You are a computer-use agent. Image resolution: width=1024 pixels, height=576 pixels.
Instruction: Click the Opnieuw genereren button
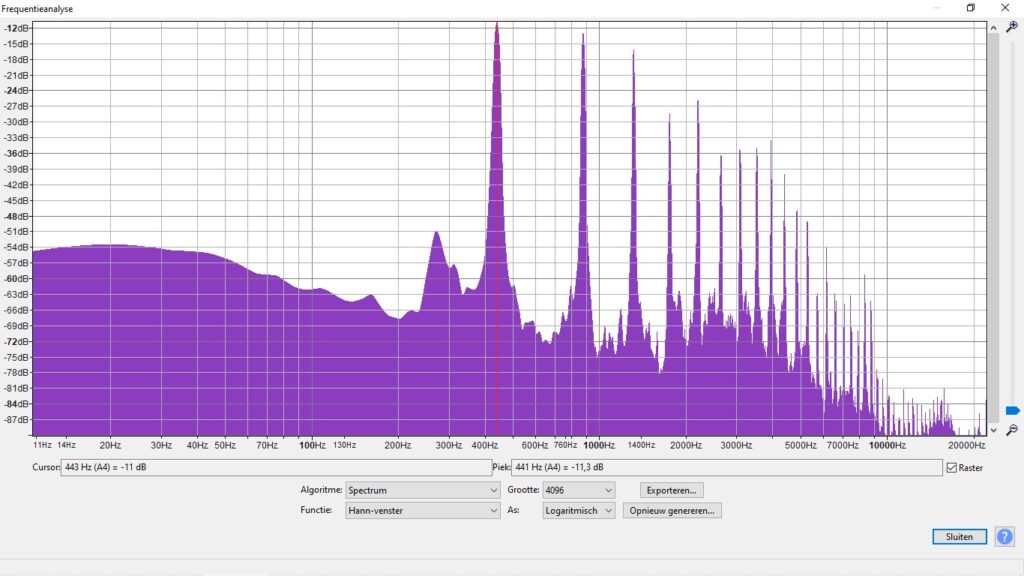point(672,510)
